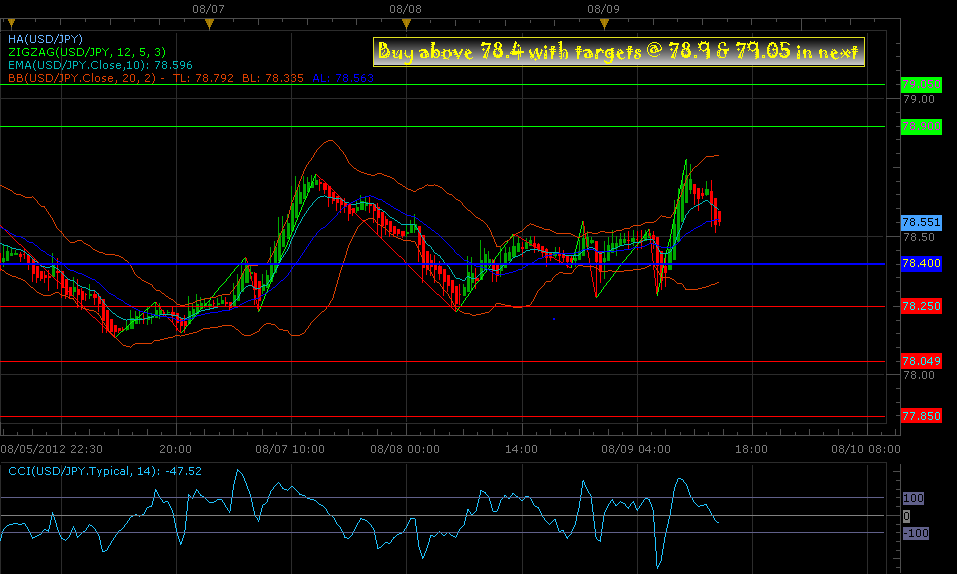Click the 08/08 date label on top axis
957x574 pixels.
[405, 9]
